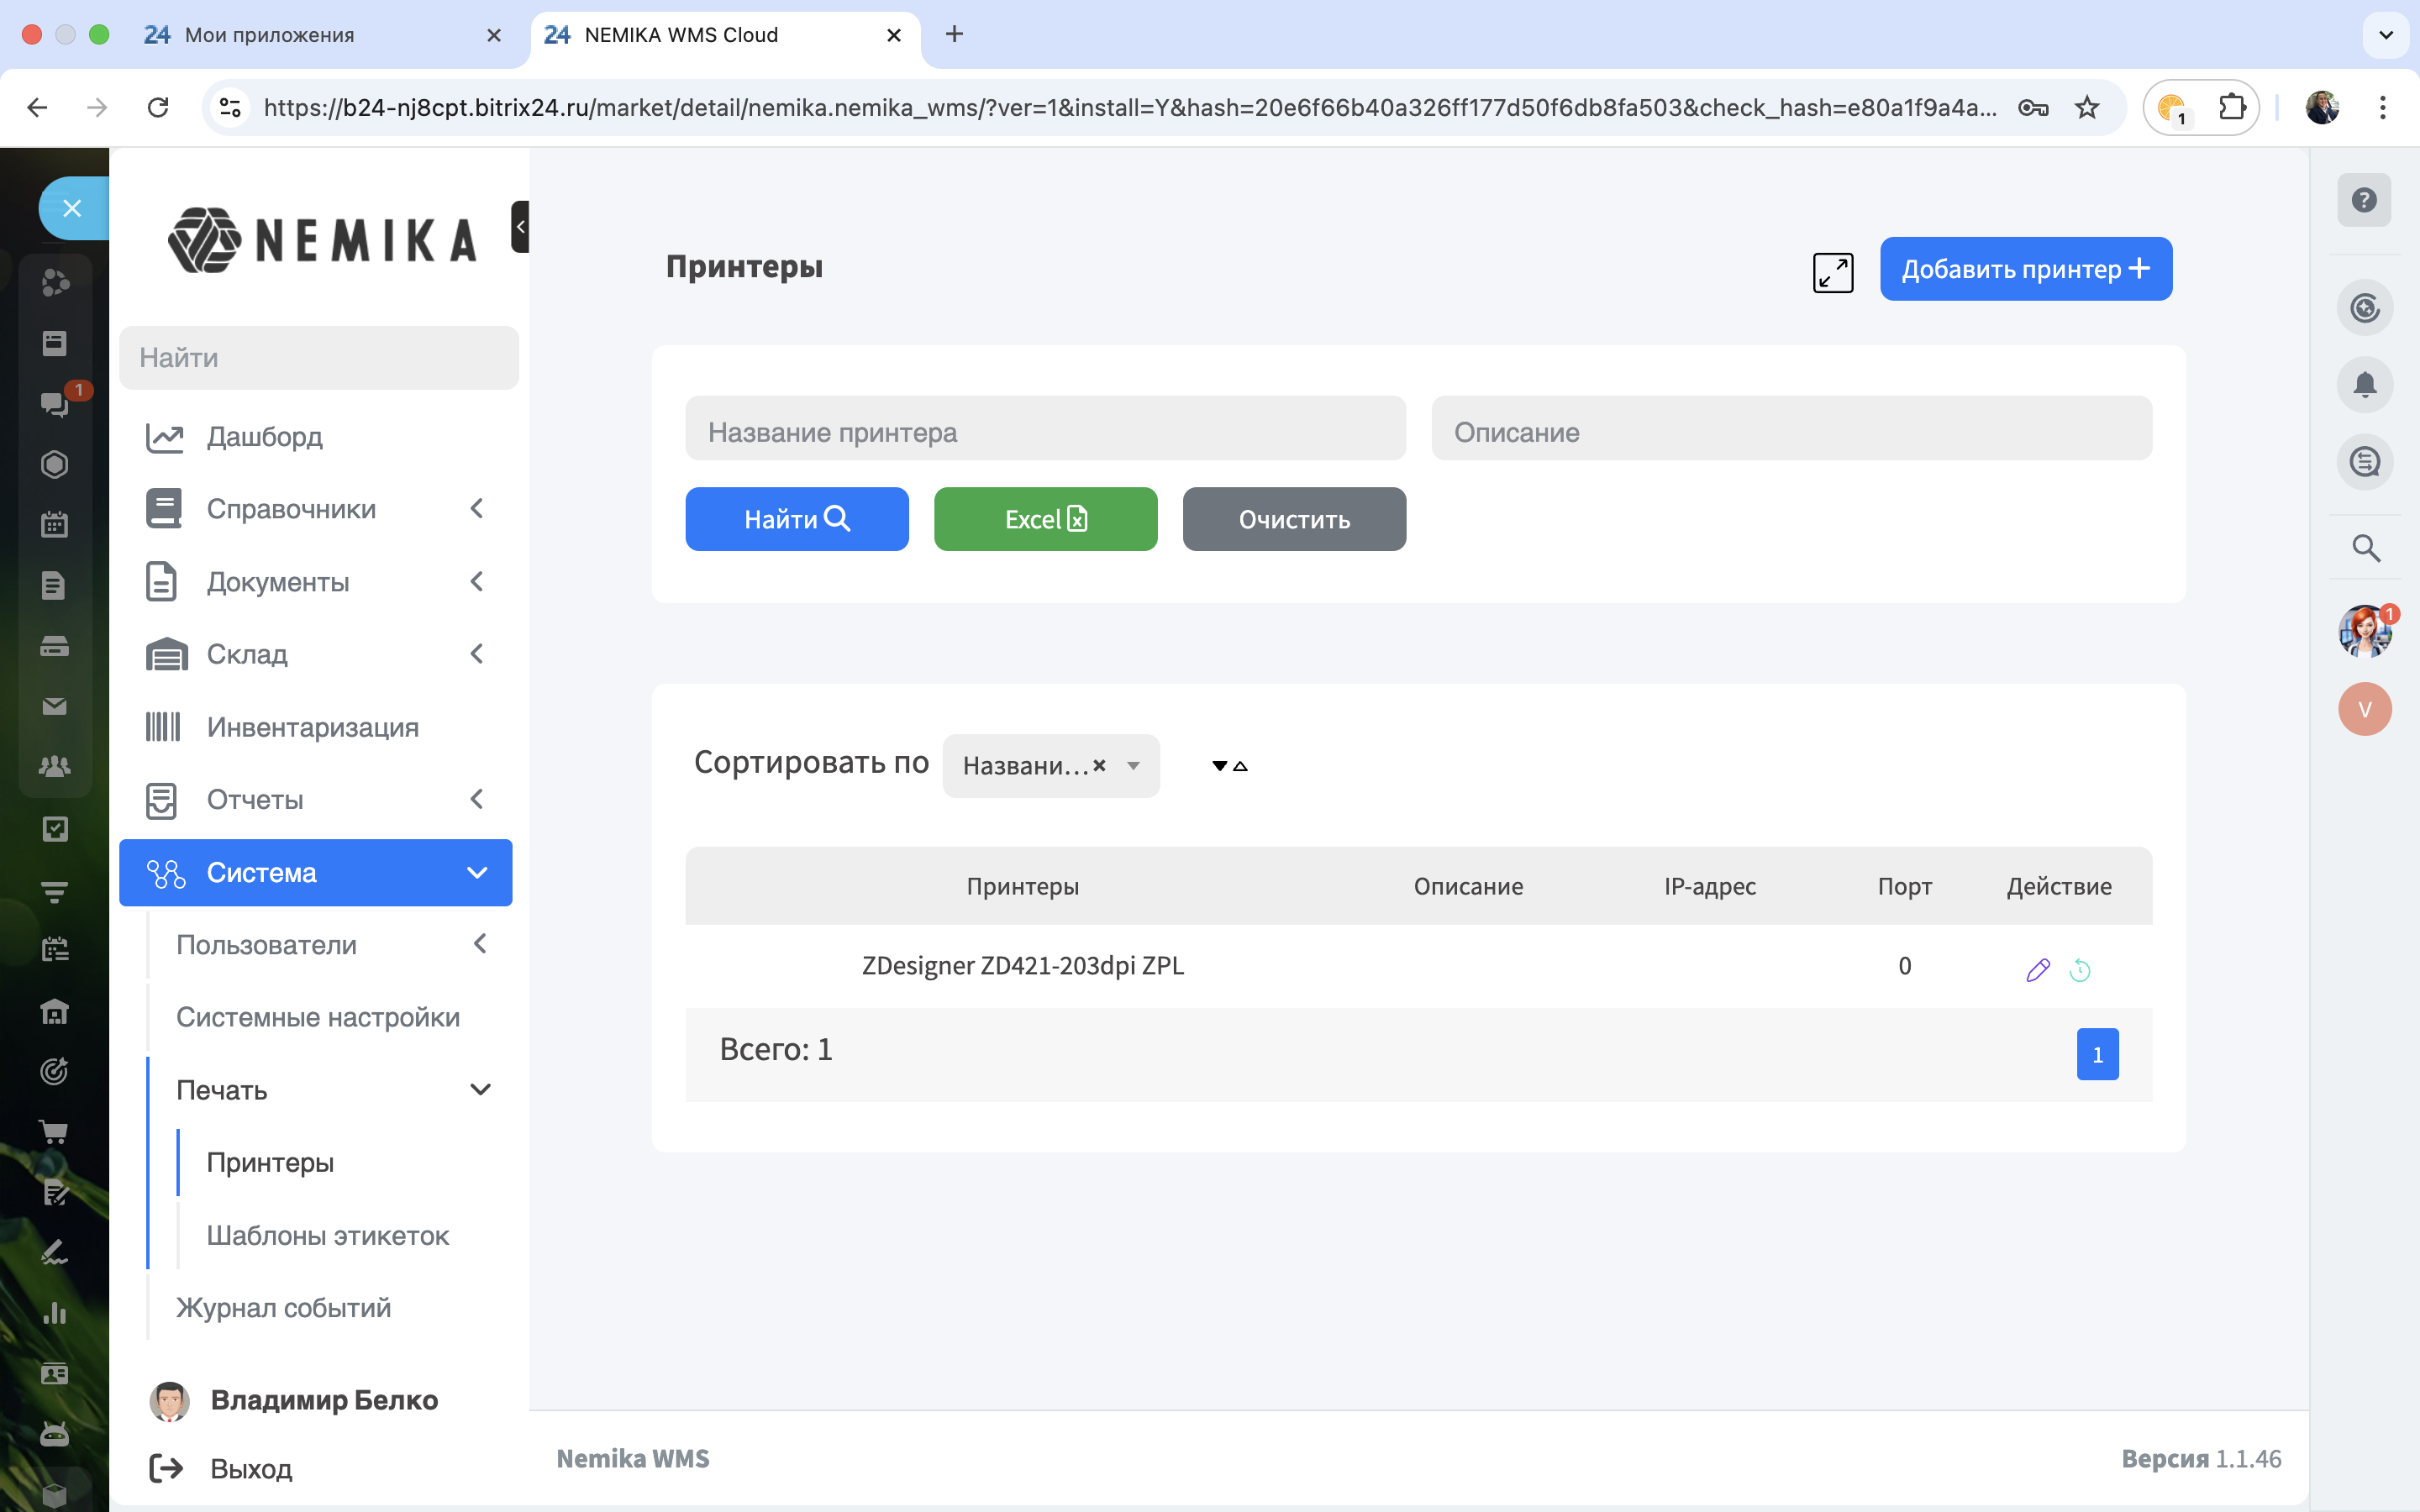
Task: Click the teal history icon in printer row
Action: 2080,969
